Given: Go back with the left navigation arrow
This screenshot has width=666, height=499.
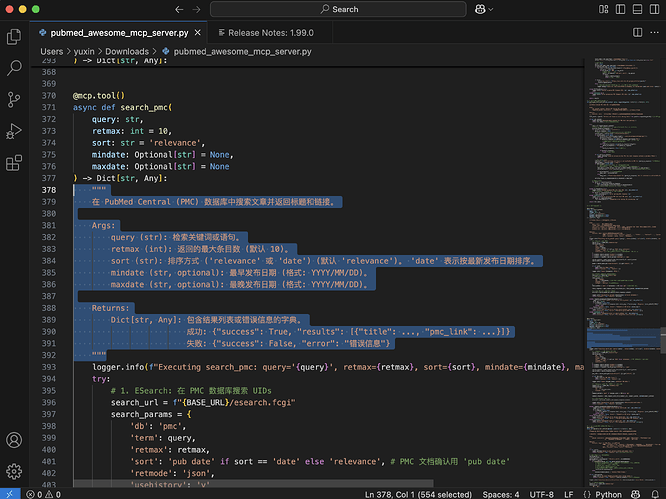Looking at the screenshot, I should click(179, 9).
